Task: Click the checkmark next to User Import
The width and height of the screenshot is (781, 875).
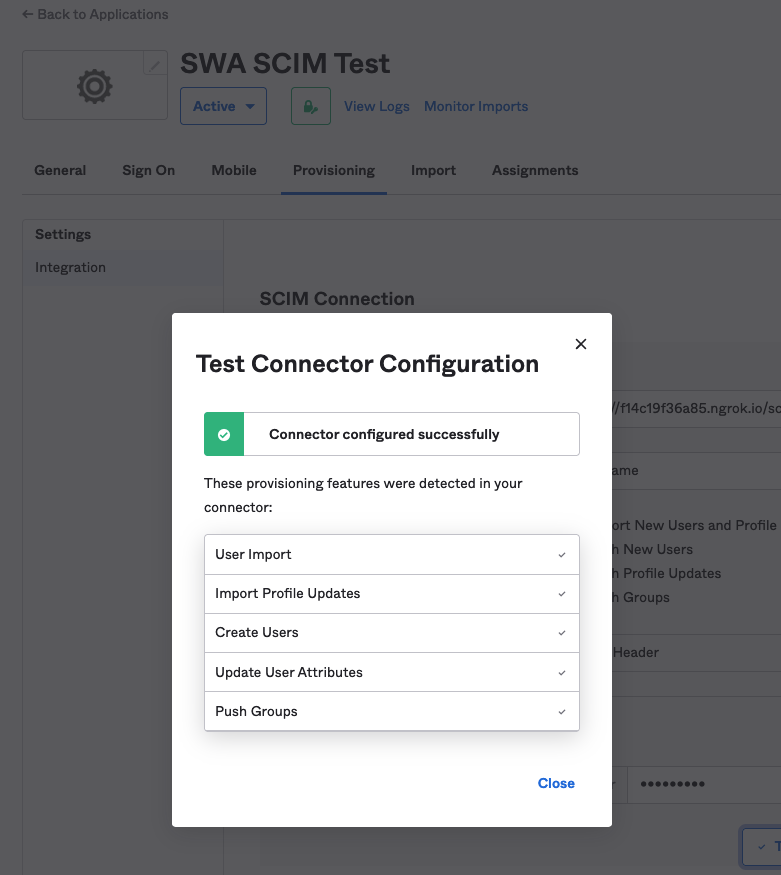Action: point(562,555)
